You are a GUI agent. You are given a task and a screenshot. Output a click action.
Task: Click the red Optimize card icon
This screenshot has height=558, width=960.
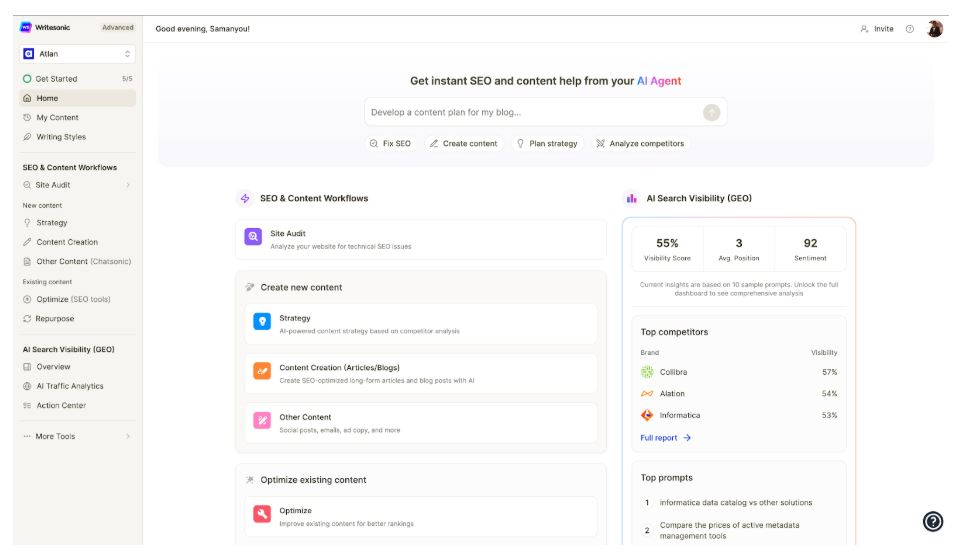pyautogui.click(x=262, y=514)
